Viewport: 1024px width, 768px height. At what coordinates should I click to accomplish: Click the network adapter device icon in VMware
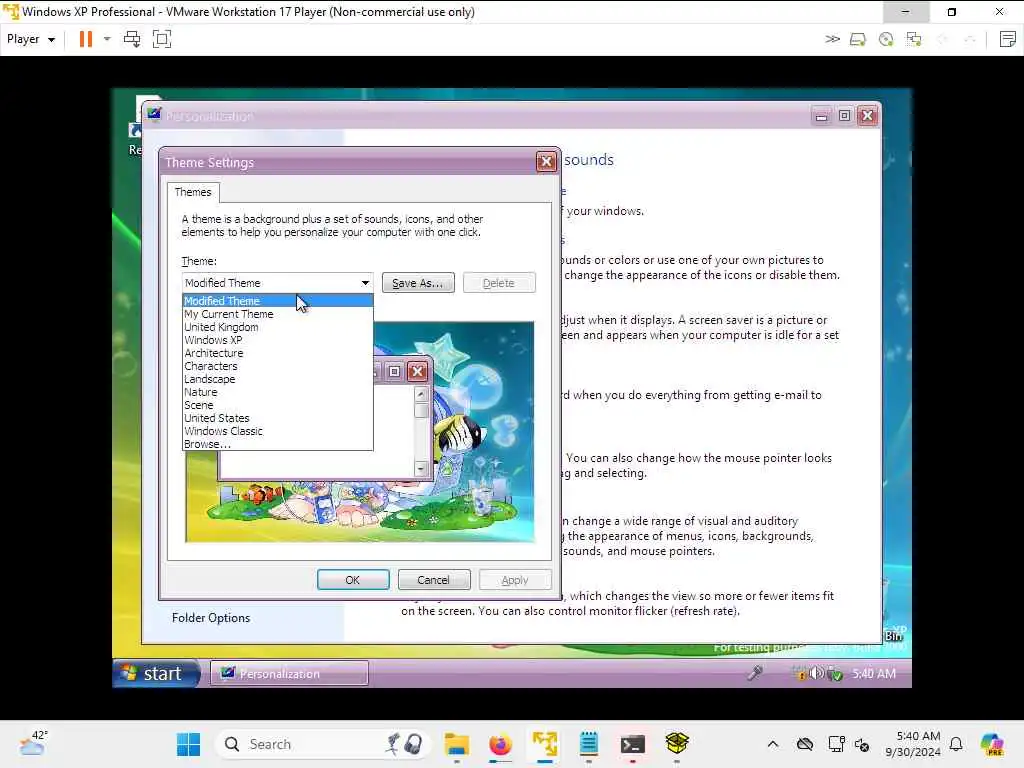pos(914,40)
